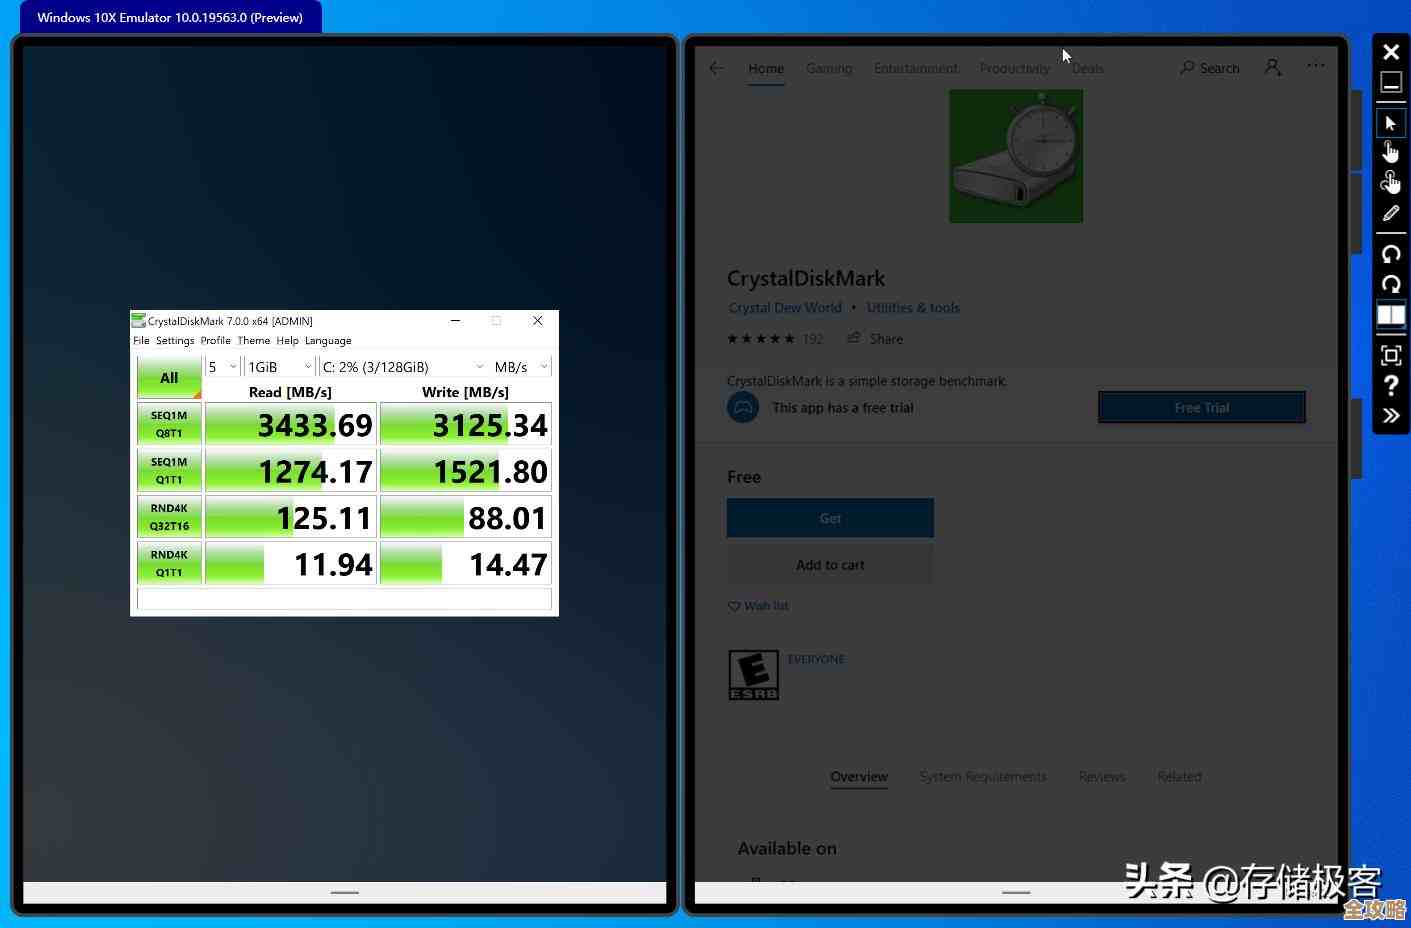Image resolution: width=1411 pixels, height=928 pixels.
Task: Select the single-touch hand tool in emulator toolbar
Action: (x=1390, y=152)
